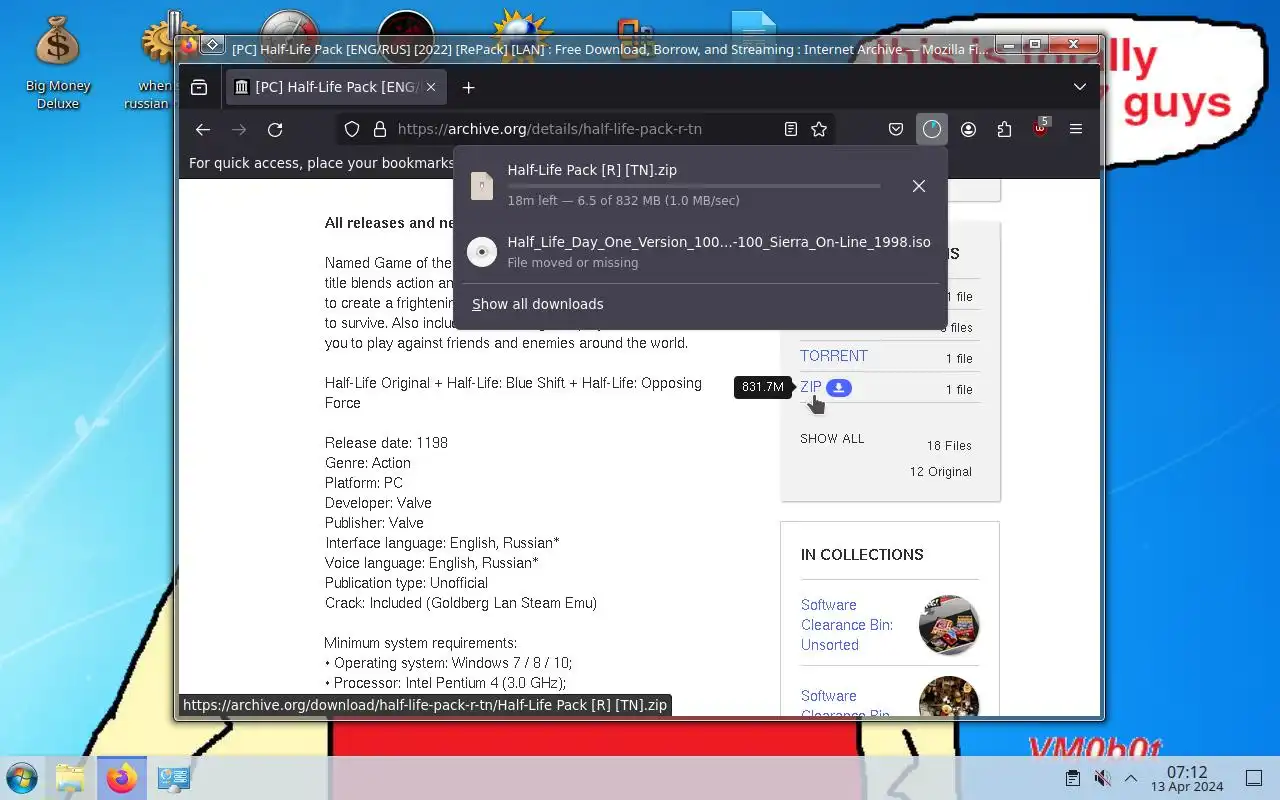Open Firefox application hamburger menu

click(x=1076, y=129)
